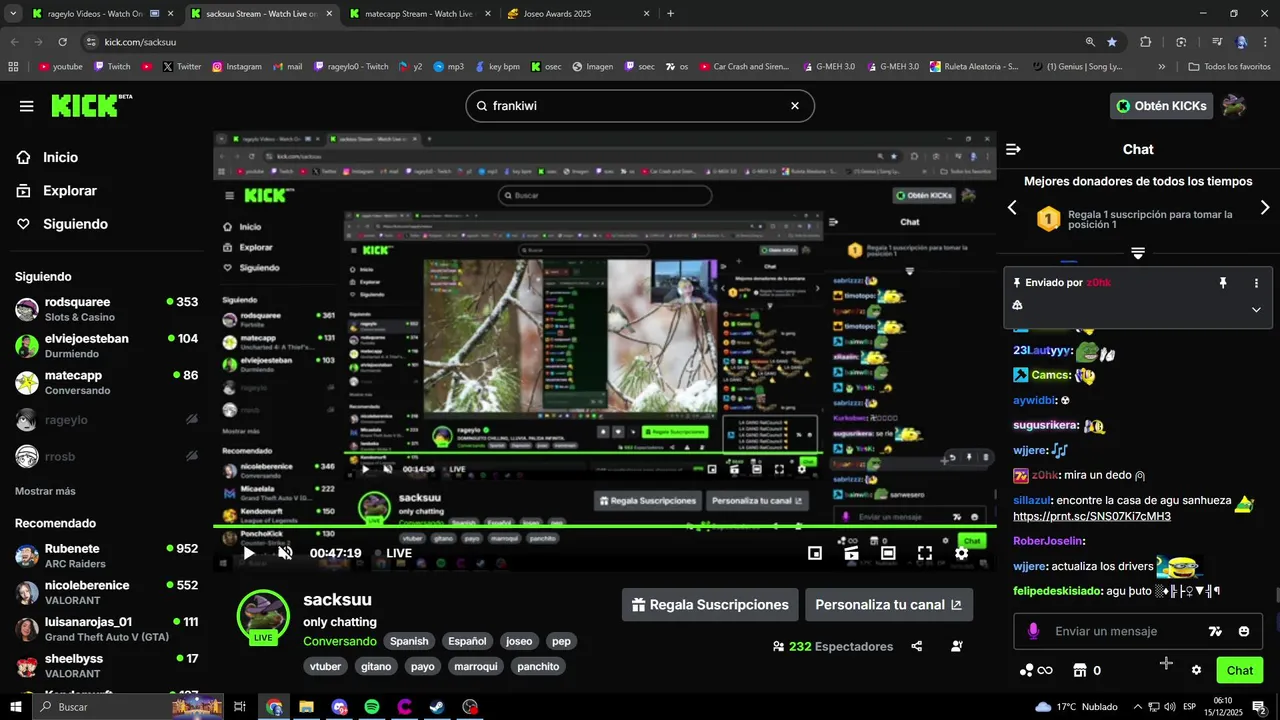Expand Mostrar más under Siguiendo

click(45, 491)
